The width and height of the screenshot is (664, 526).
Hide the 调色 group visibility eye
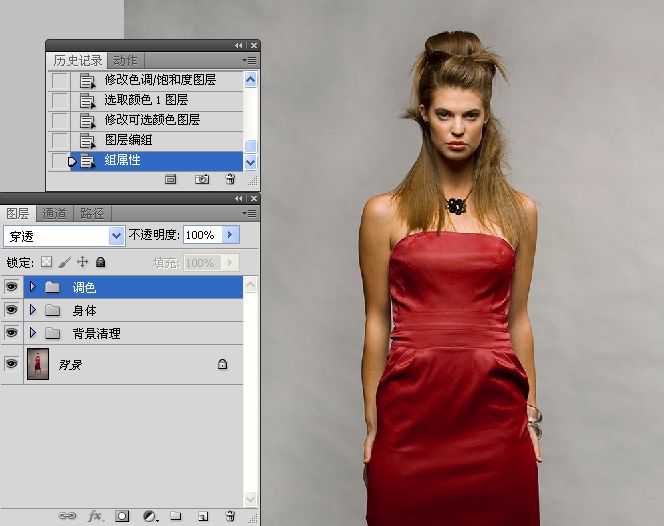[x=11, y=287]
